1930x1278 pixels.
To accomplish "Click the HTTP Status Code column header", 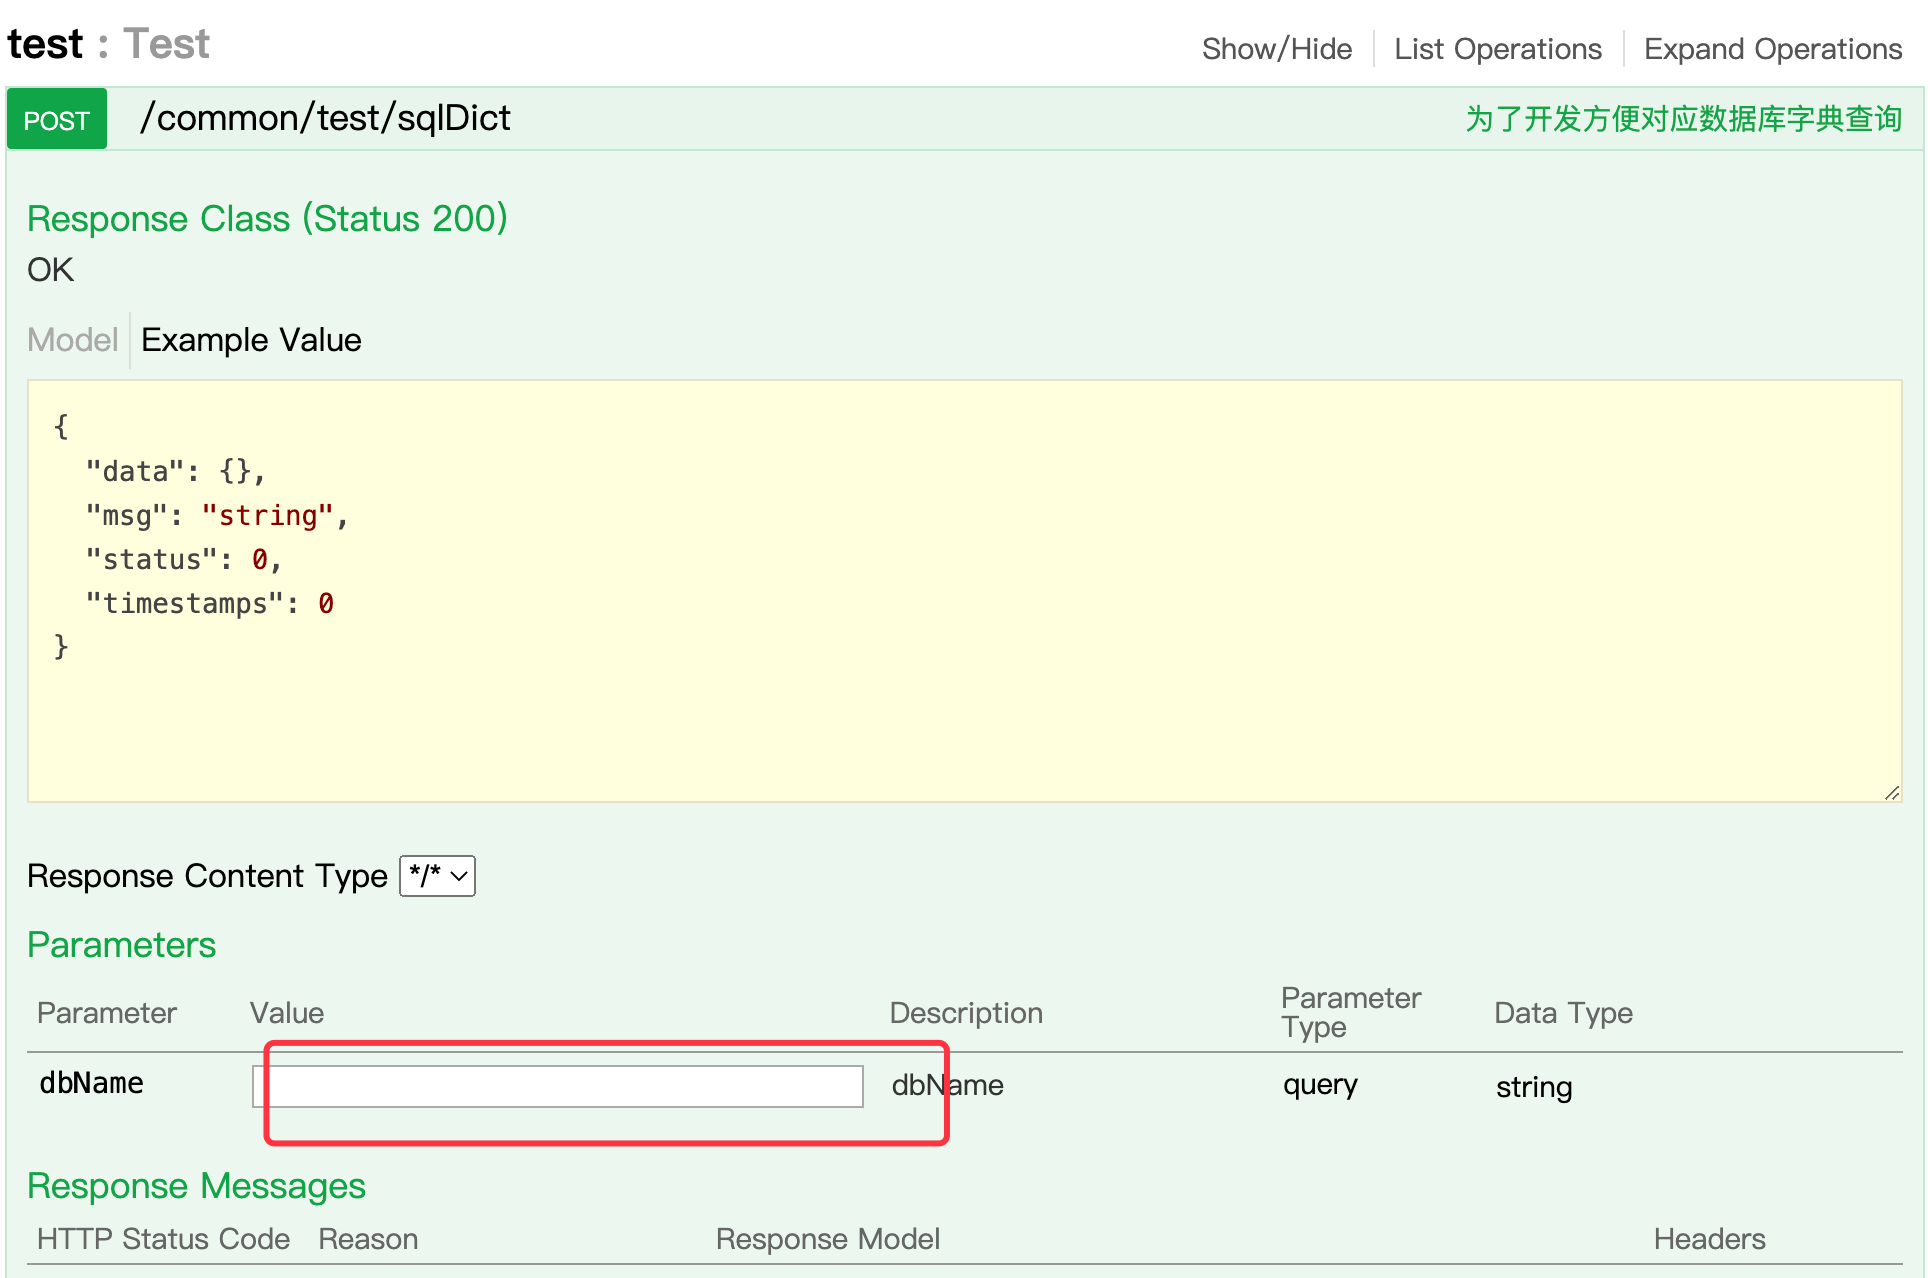I will [163, 1239].
